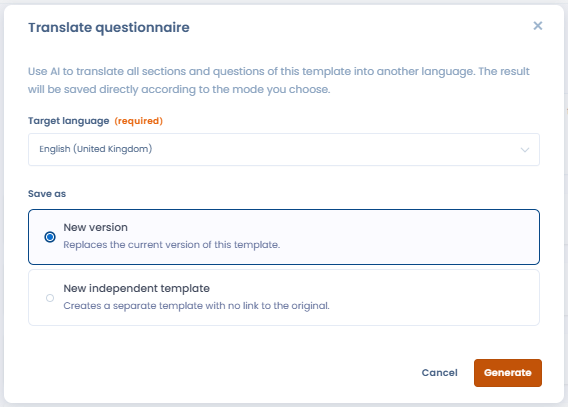Image resolution: width=568 pixels, height=407 pixels.
Task: Start translation with the Generate button
Action: [x=508, y=373]
